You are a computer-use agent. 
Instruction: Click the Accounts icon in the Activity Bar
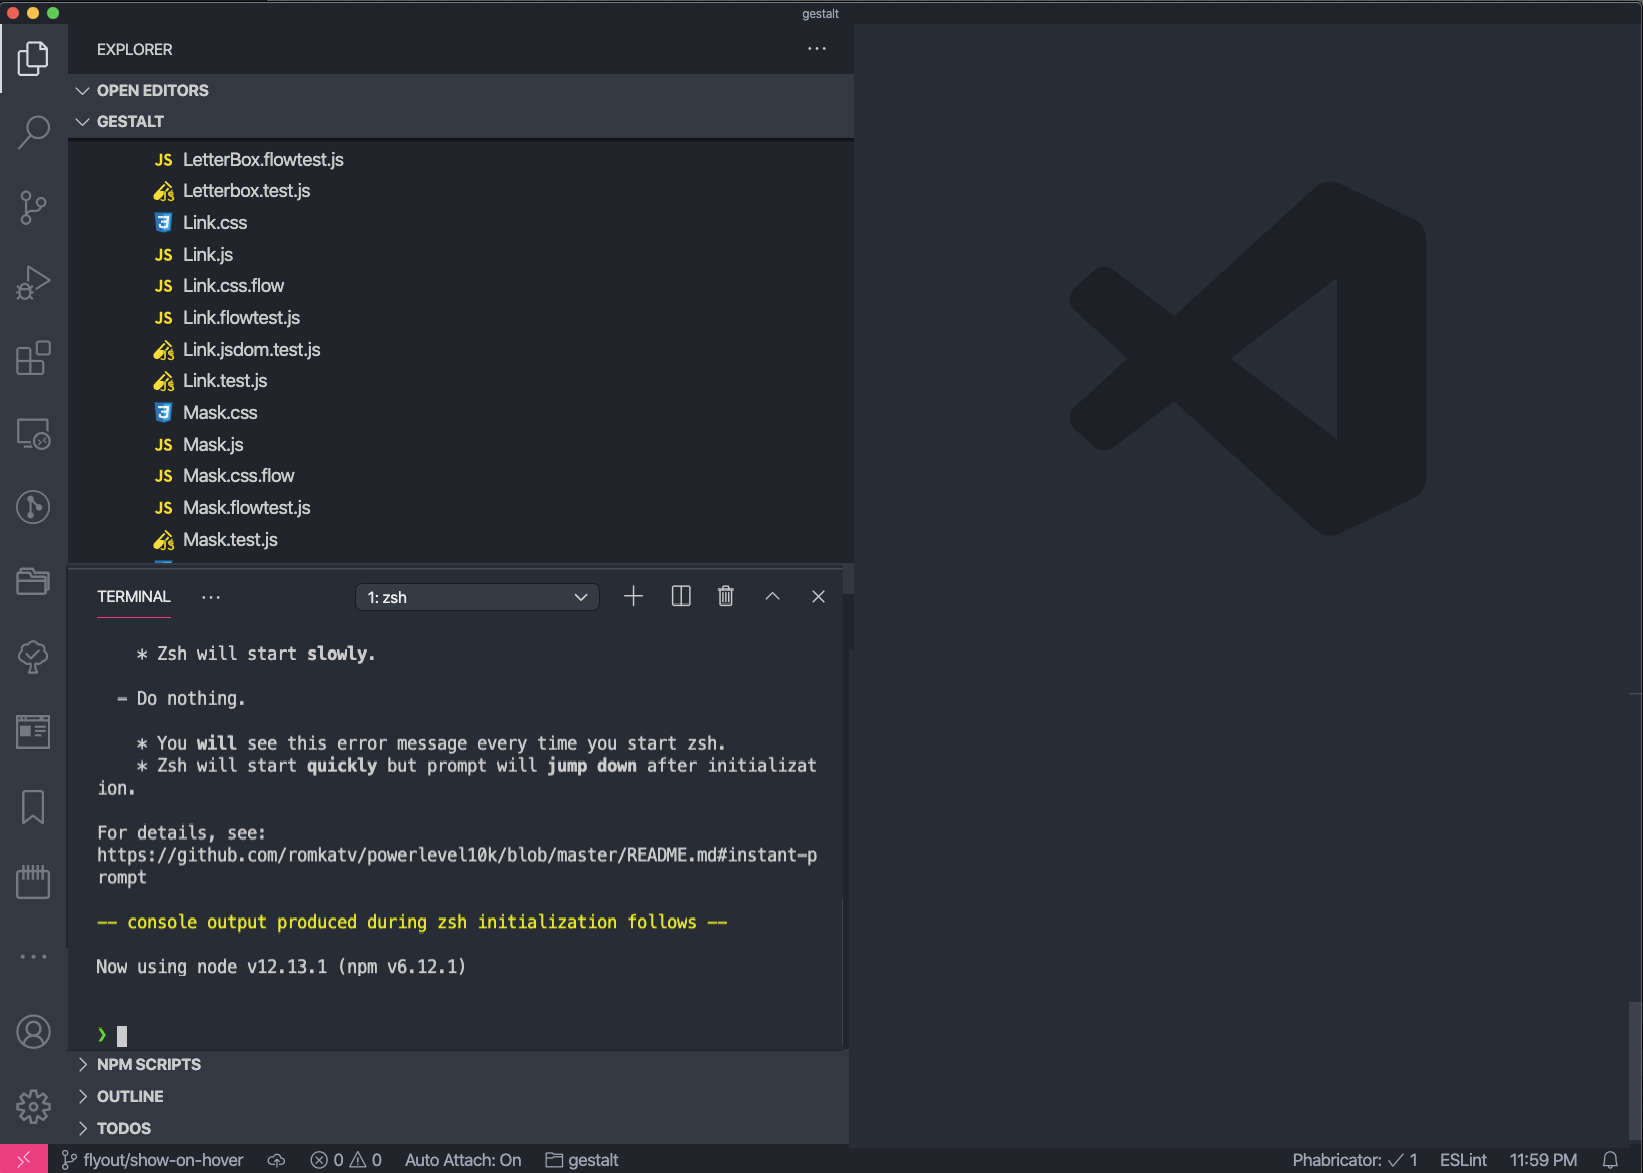click(33, 1032)
